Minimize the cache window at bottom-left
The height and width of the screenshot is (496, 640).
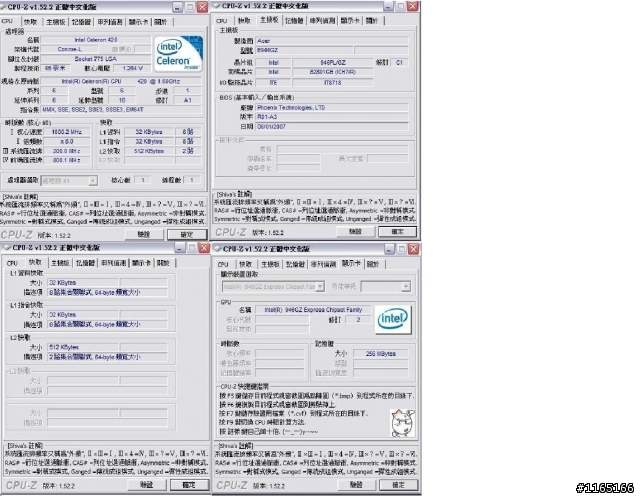(180, 247)
